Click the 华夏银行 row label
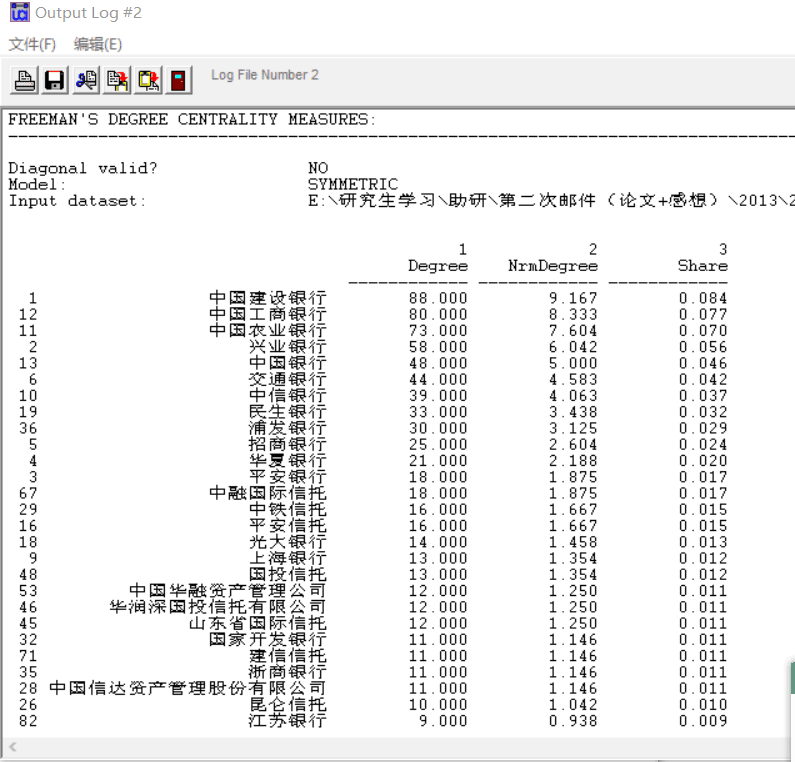795x762 pixels. click(287, 460)
